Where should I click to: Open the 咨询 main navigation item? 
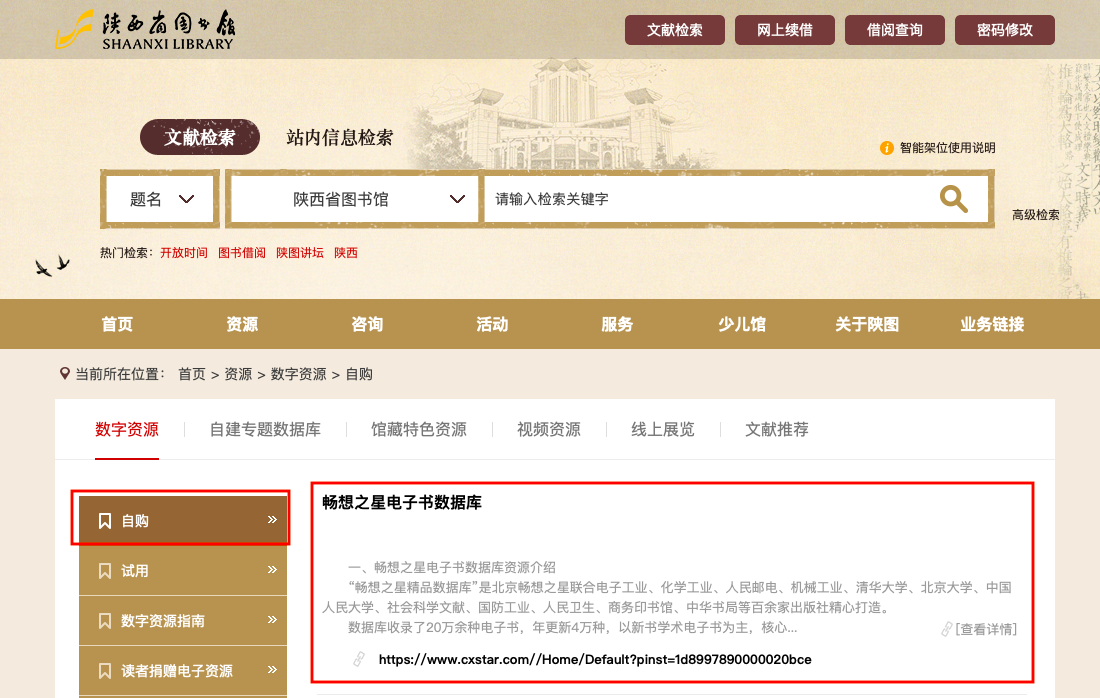click(x=367, y=324)
